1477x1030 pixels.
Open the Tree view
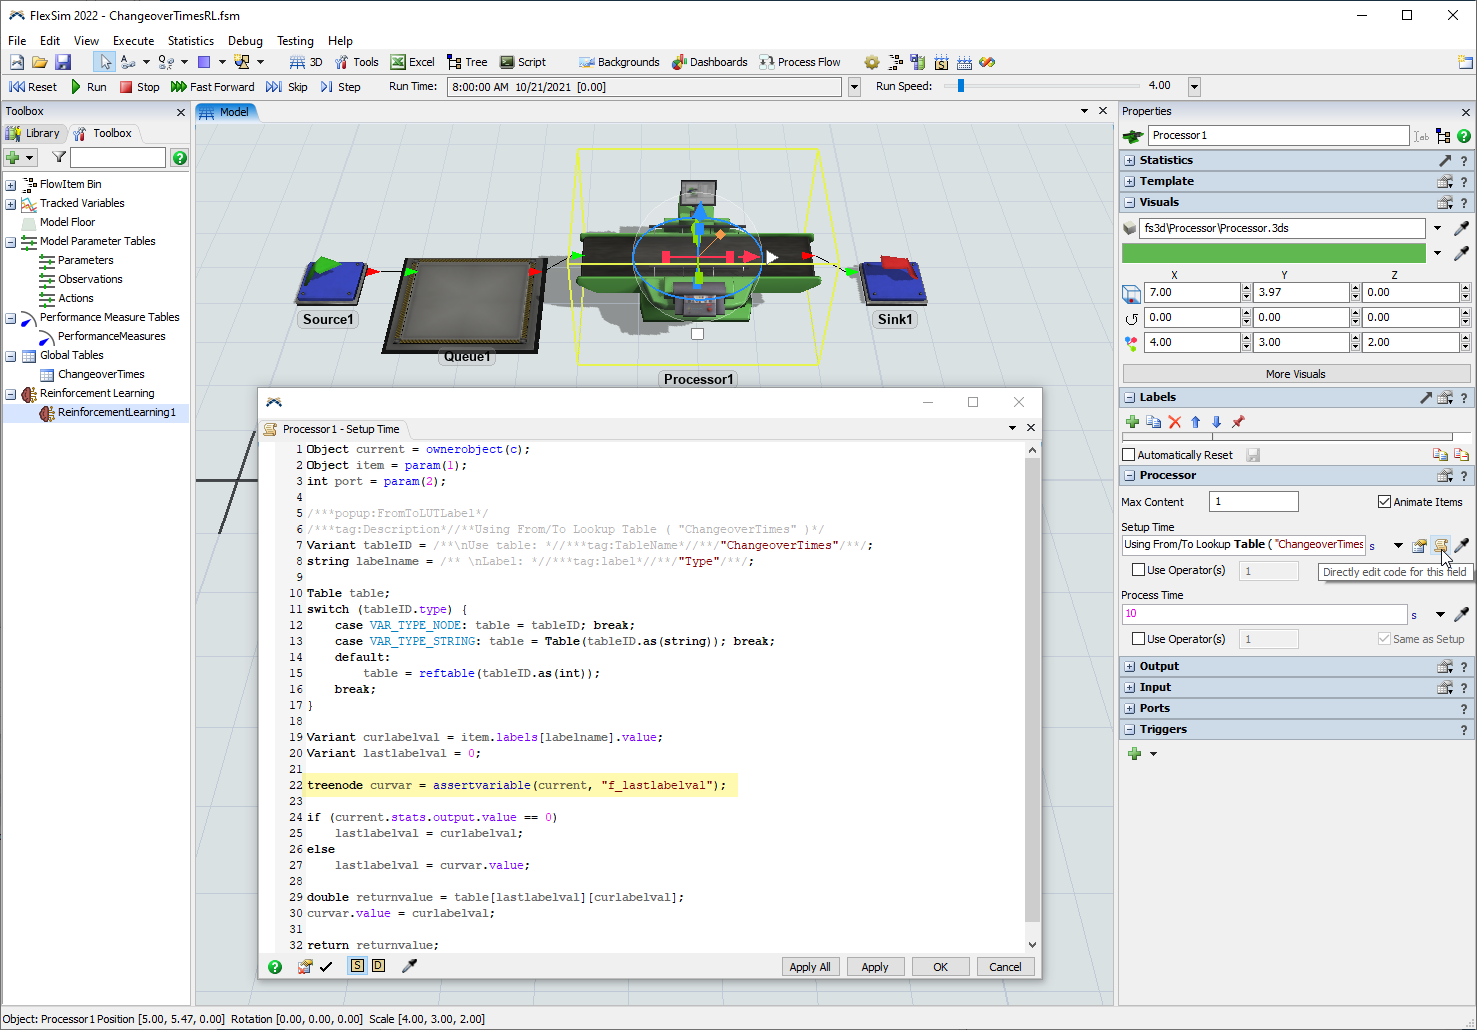[467, 62]
